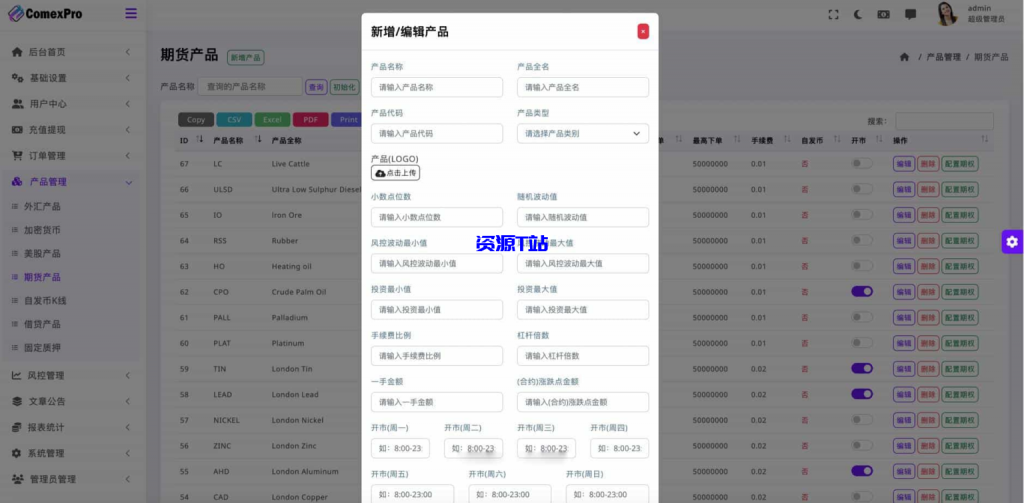Click the 查询 search button
The image size is (1024, 503).
tap(316, 87)
